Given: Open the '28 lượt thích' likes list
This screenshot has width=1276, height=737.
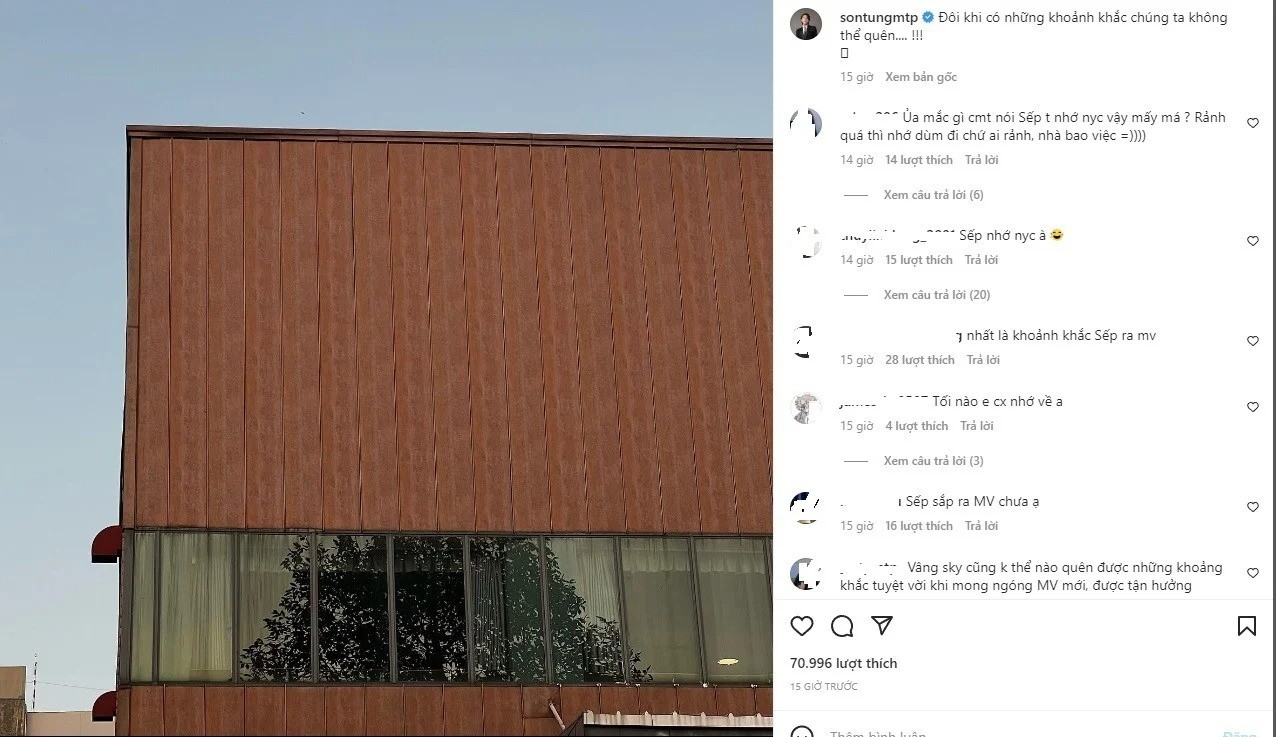Looking at the screenshot, I should [920, 360].
